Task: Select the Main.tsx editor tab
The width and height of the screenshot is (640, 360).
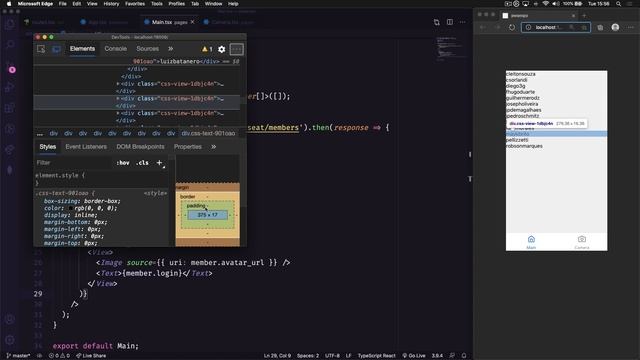Action: tap(169, 22)
